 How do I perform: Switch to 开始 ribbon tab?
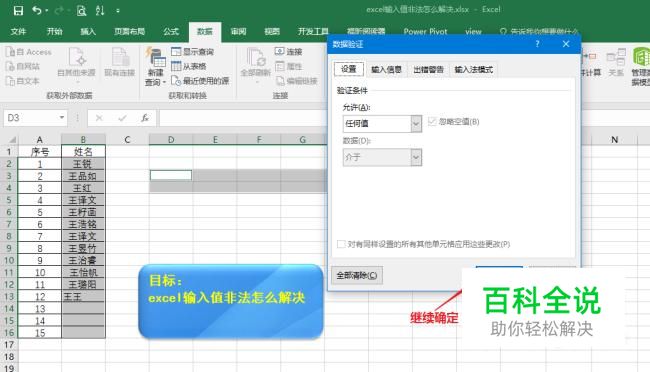coord(54,32)
